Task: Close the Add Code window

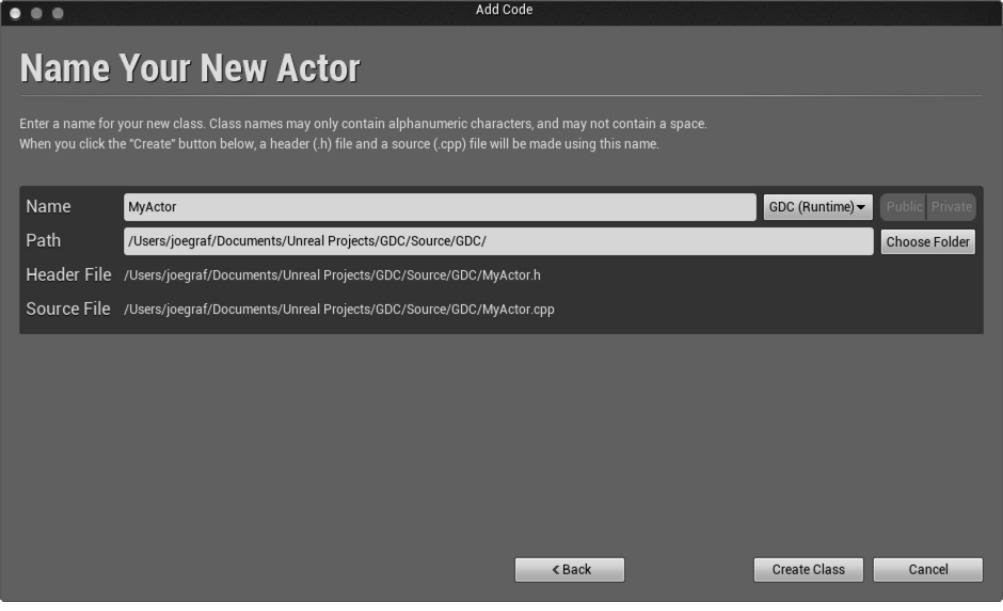Action: [15, 13]
